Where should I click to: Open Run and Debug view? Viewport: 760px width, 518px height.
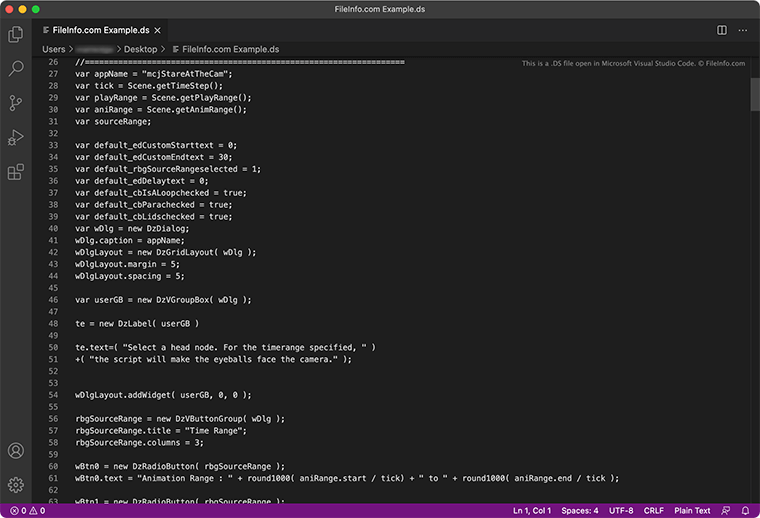(16, 137)
